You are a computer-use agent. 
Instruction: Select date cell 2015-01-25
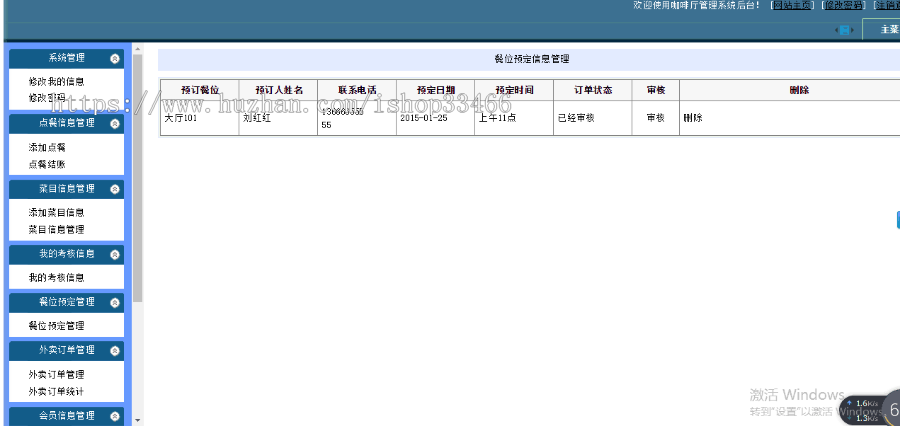tap(436, 118)
